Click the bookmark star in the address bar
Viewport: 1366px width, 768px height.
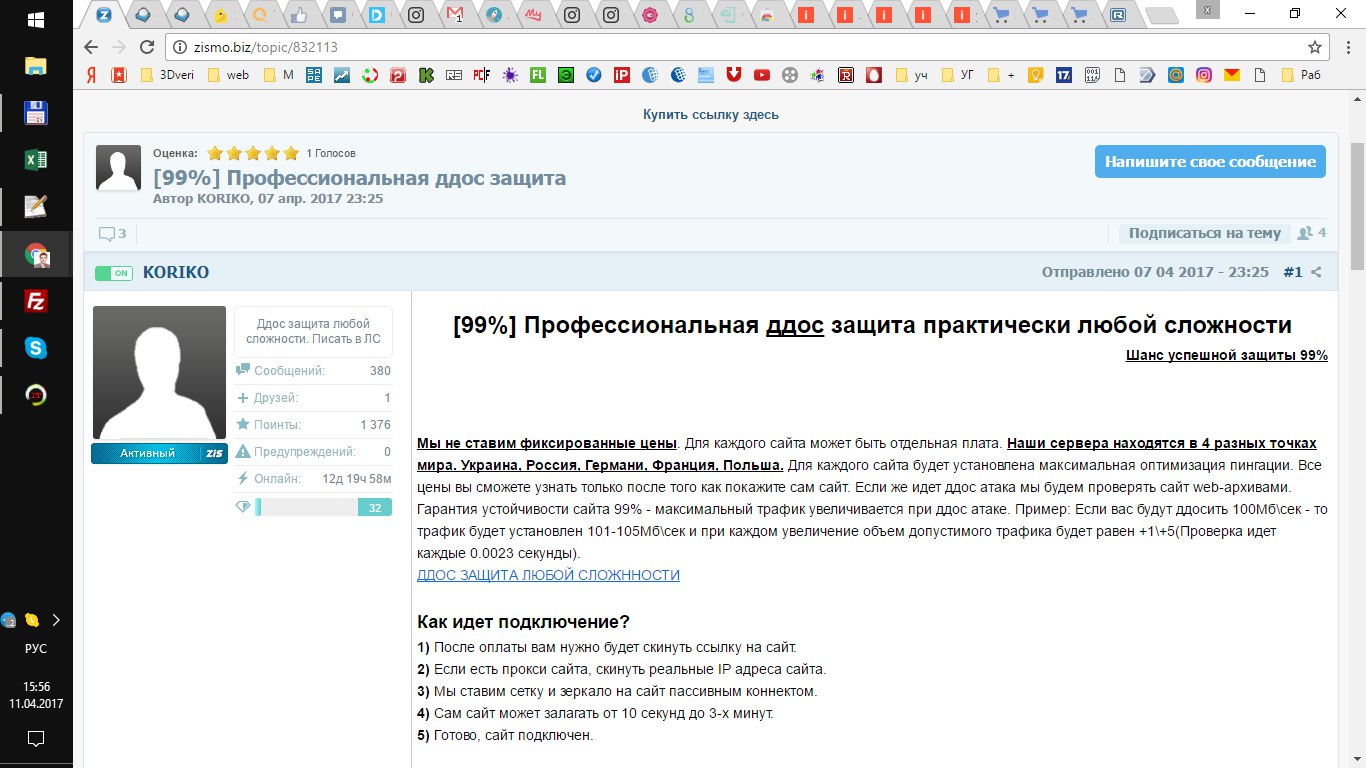point(1315,47)
